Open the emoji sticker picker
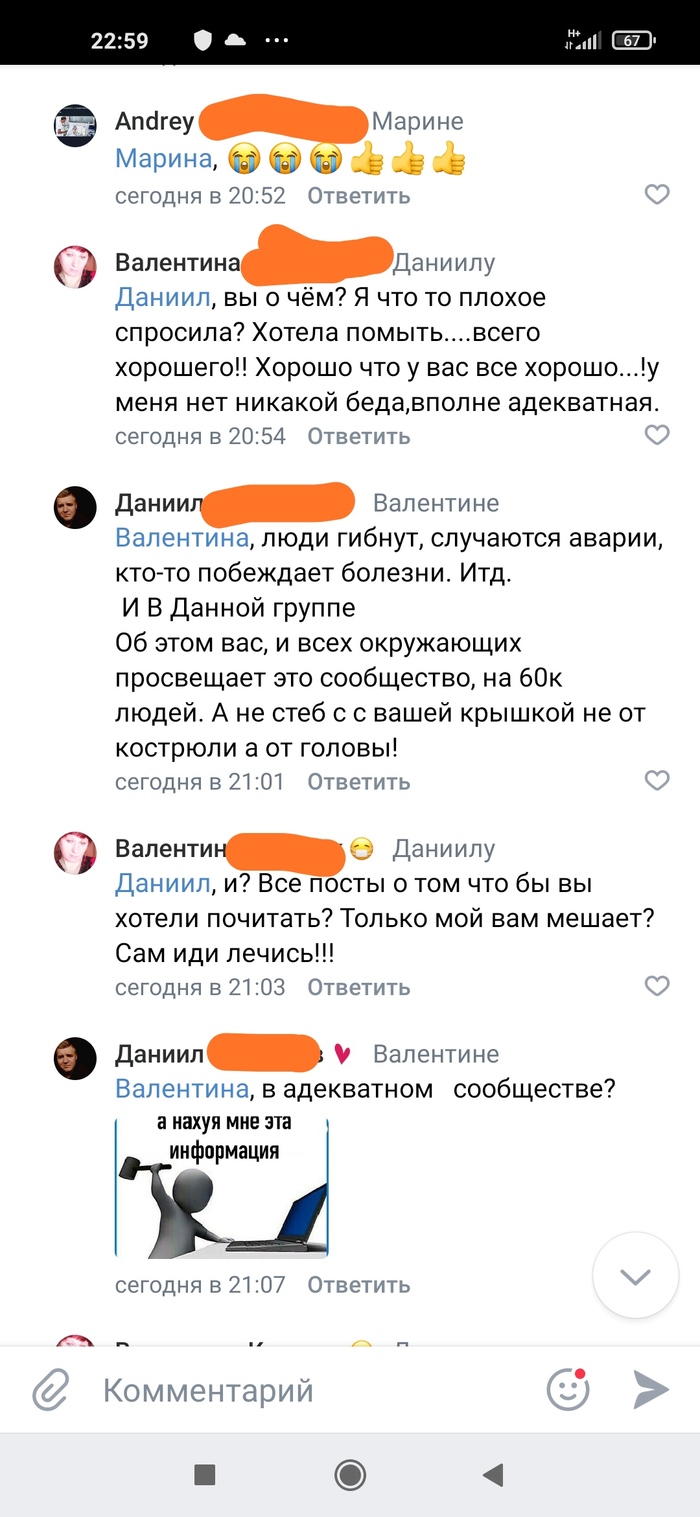Viewport: 700px width, 1517px height. [x=568, y=1389]
